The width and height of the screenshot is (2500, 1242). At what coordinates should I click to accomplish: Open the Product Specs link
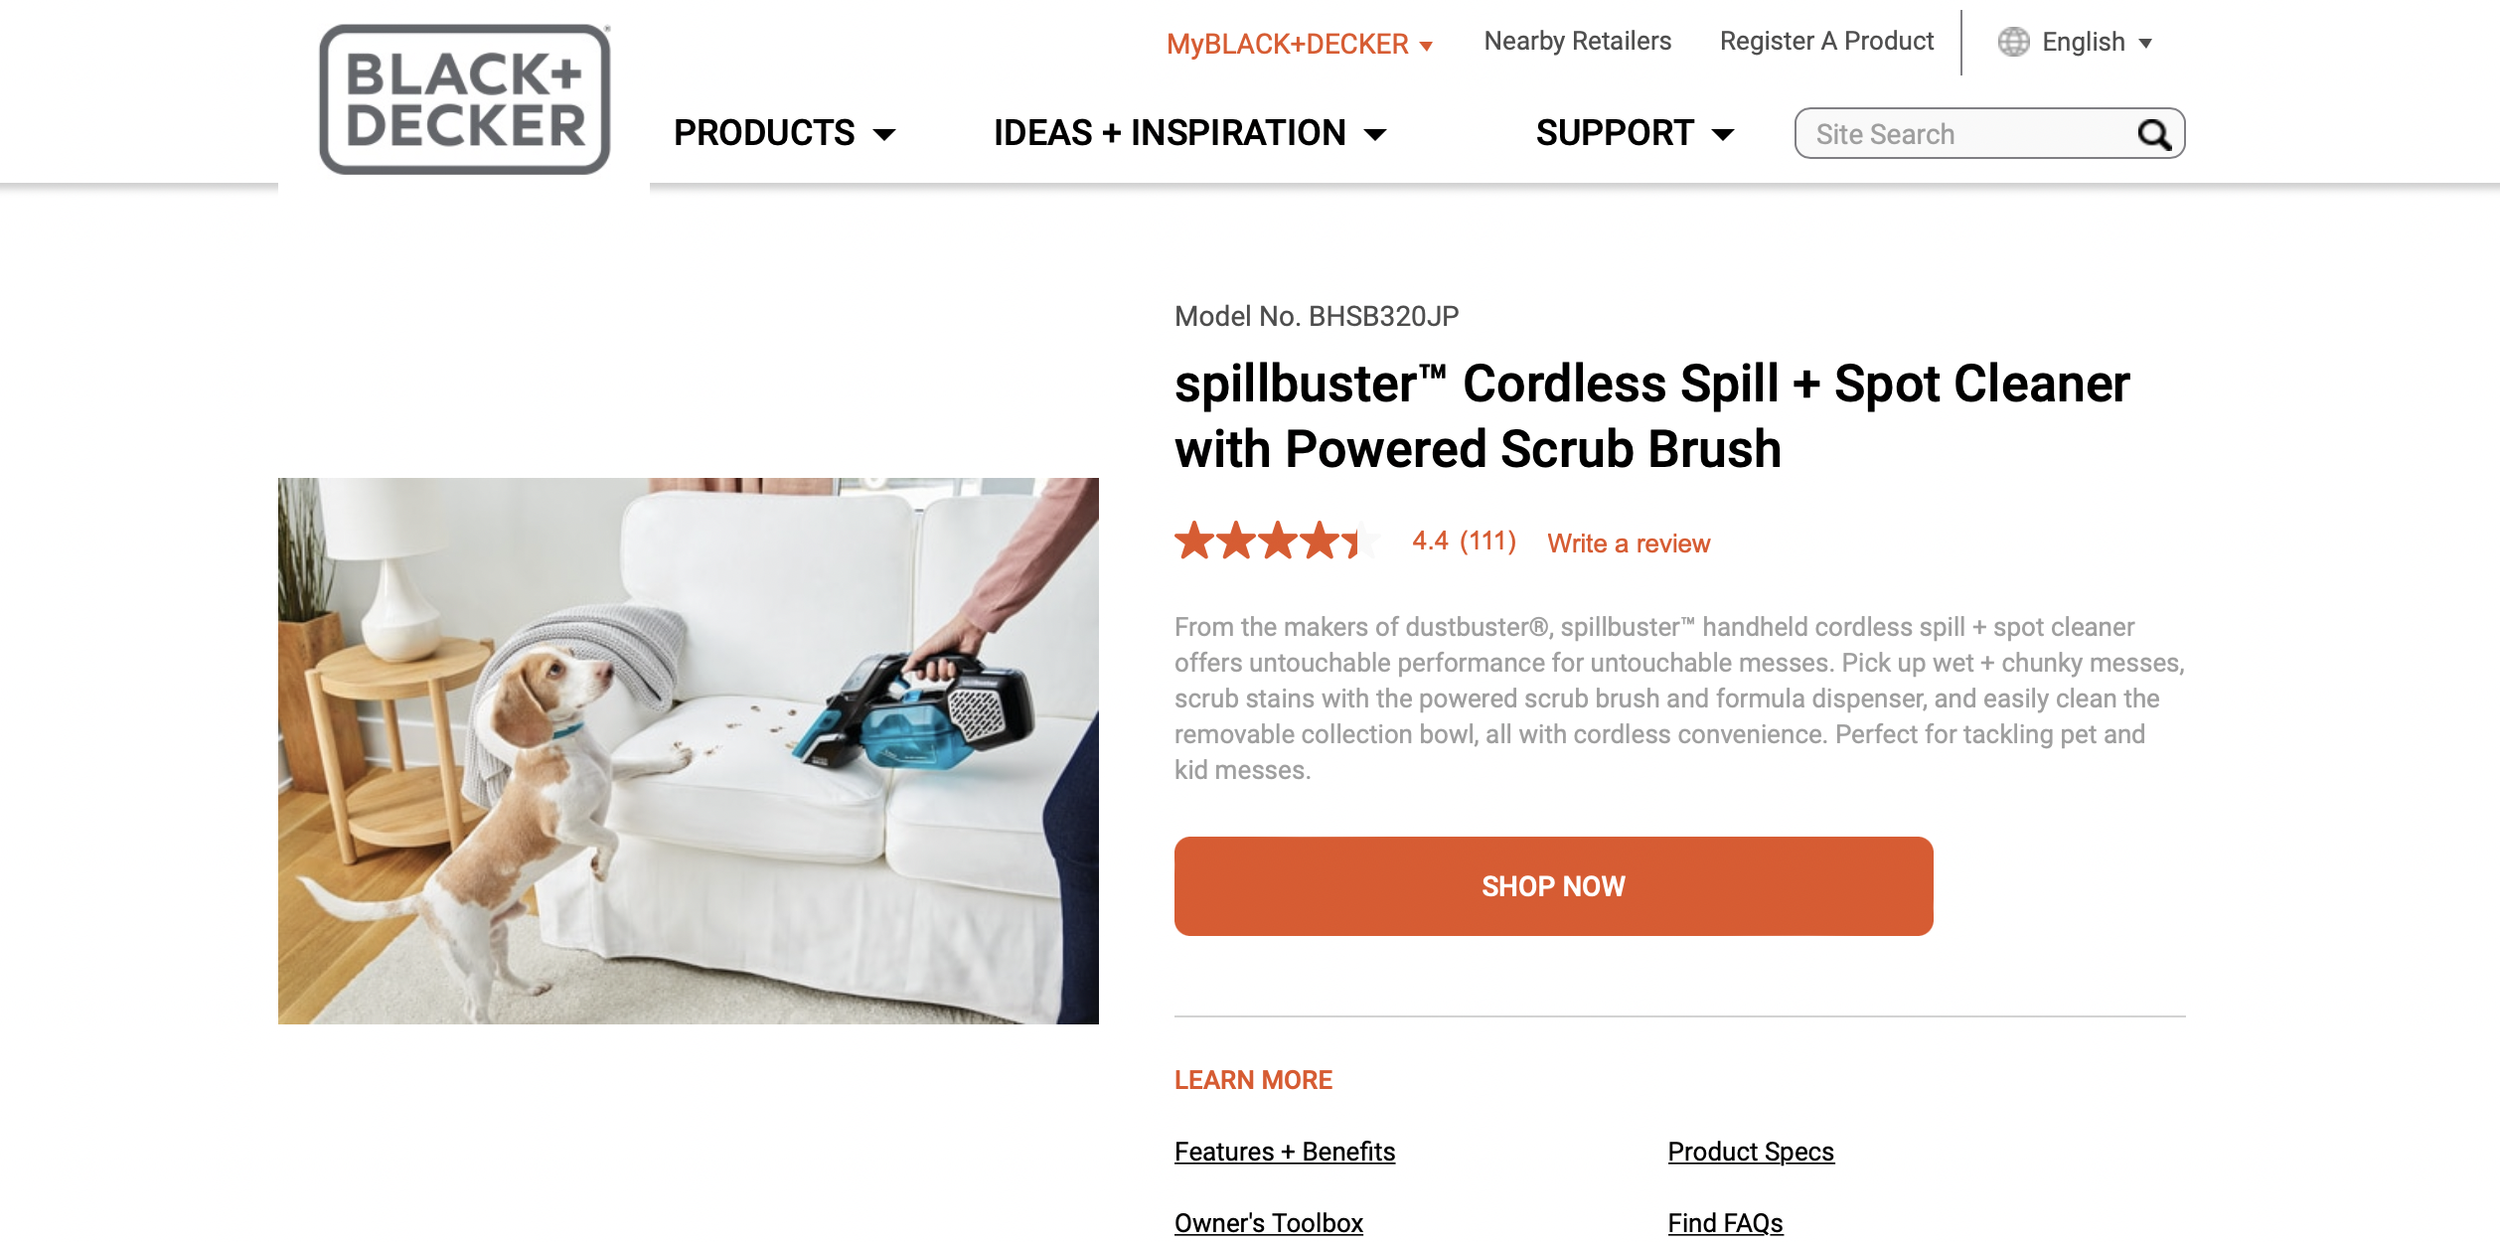pyautogui.click(x=1750, y=1151)
